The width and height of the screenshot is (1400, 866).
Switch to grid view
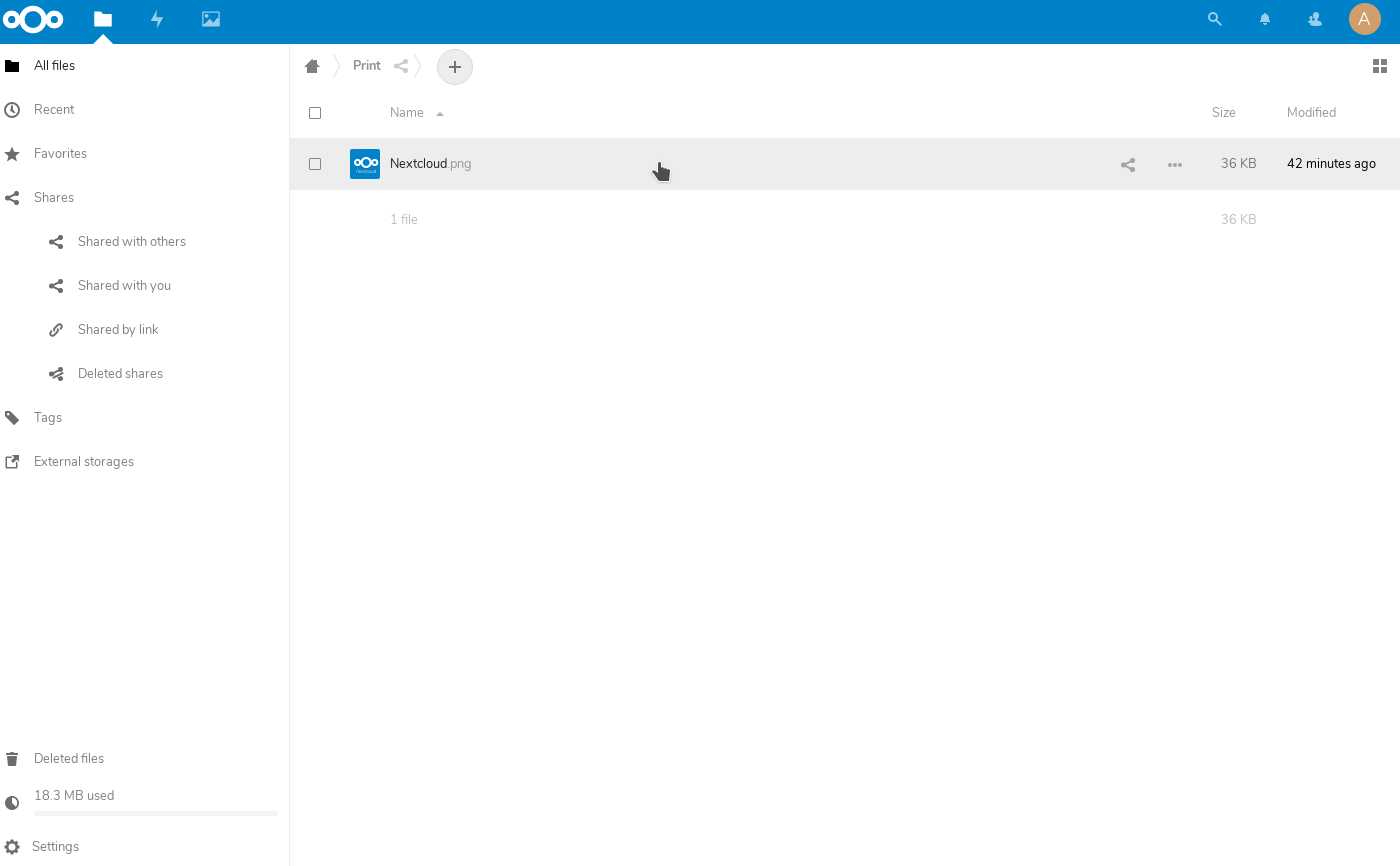click(1380, 66)
